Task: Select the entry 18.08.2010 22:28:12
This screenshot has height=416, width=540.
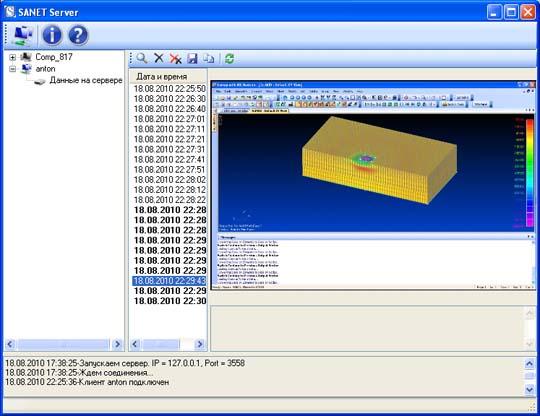Action: click(169, 190)
